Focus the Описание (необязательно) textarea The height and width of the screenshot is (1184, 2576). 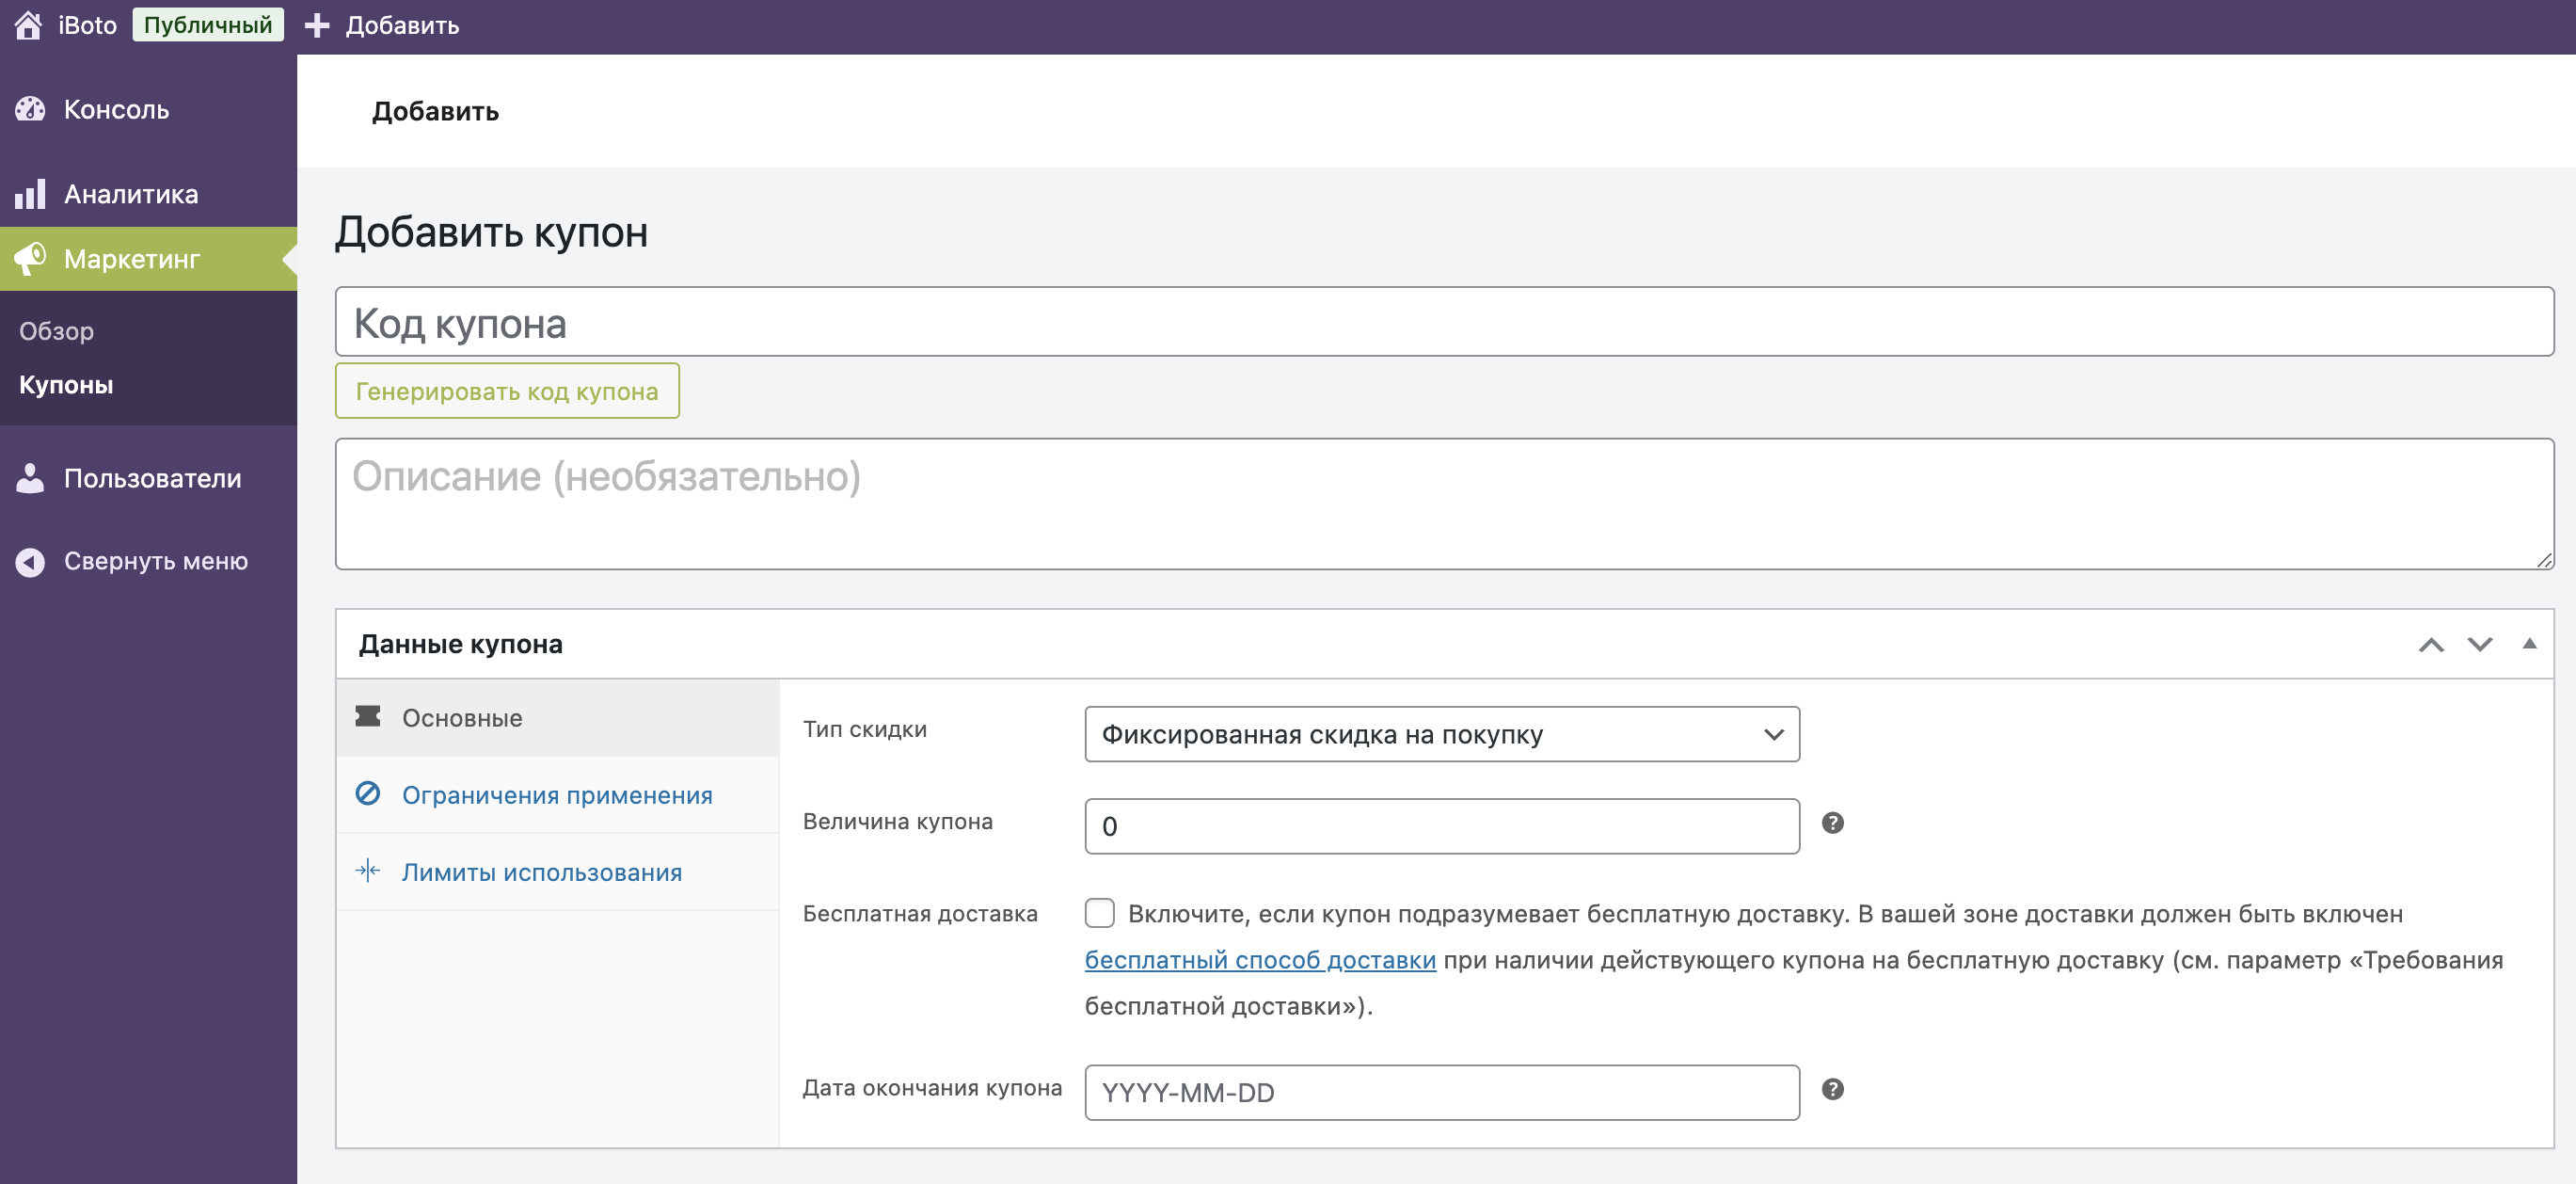click(1444, 504)
